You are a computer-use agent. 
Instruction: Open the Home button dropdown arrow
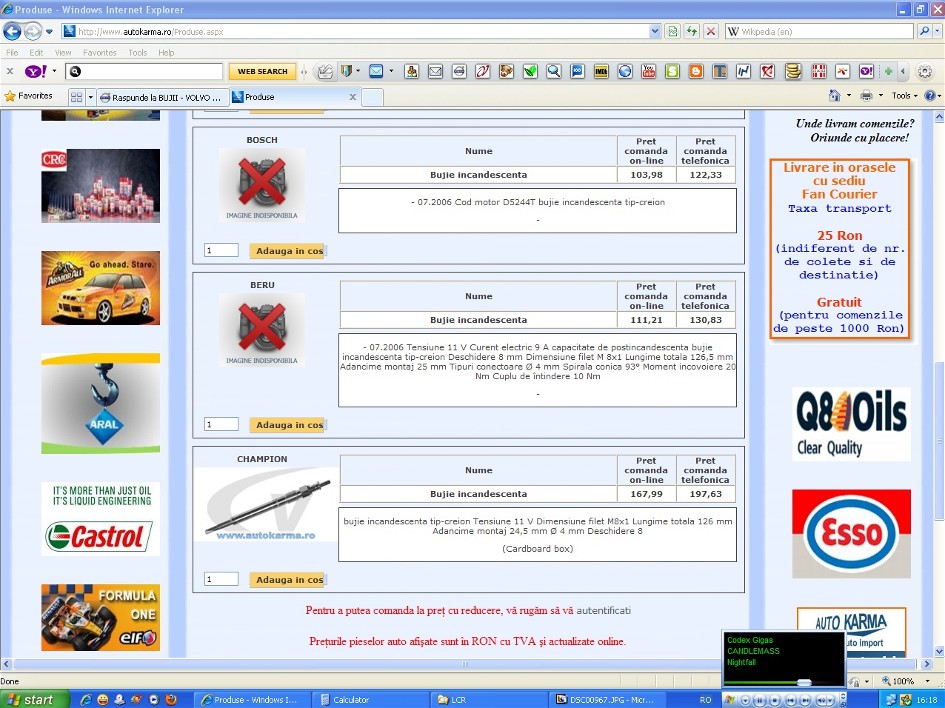click(x=849, y=95)
